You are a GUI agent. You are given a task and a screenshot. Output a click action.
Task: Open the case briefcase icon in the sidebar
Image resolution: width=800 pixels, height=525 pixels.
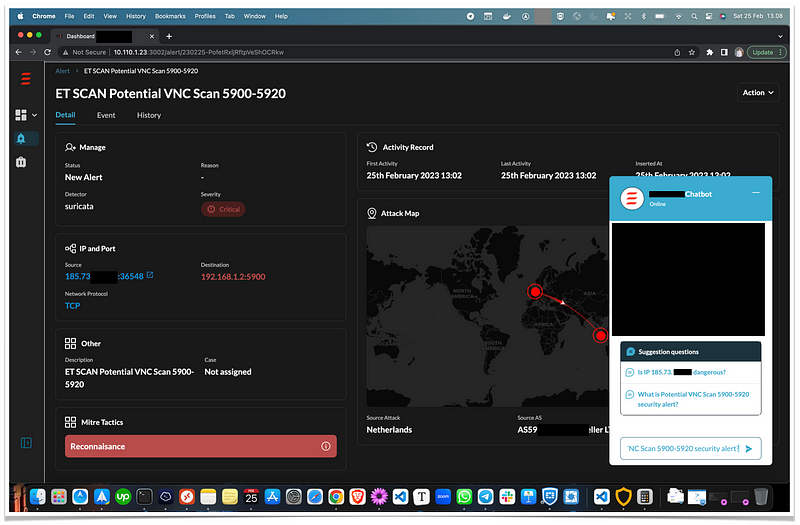click(21, 162)
